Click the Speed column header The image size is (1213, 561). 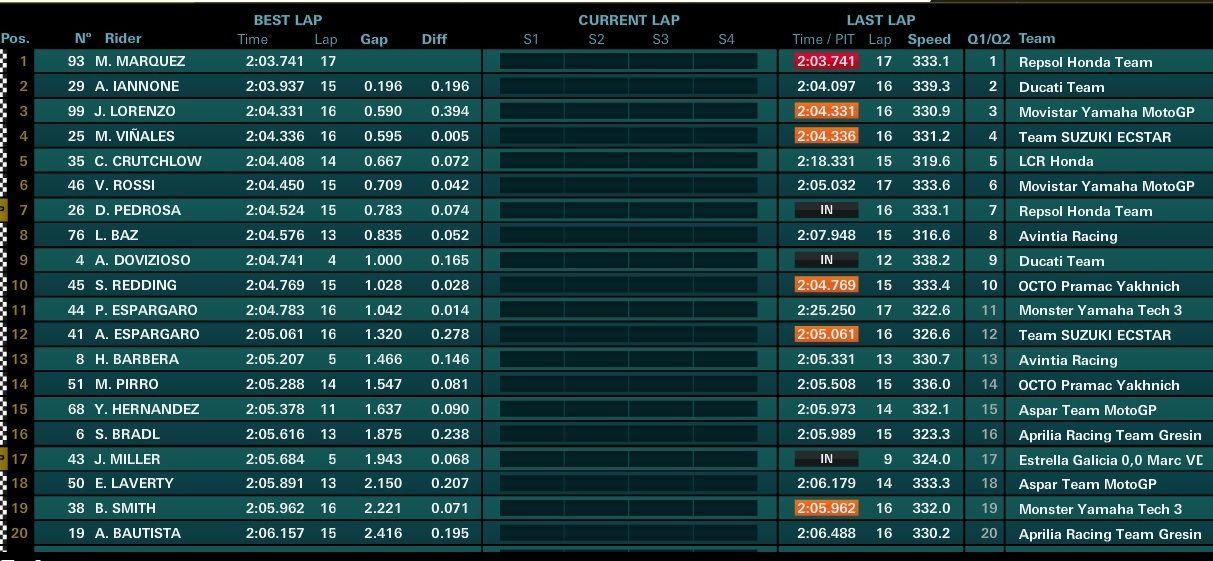pyautogui.click(x=929, y=40)
